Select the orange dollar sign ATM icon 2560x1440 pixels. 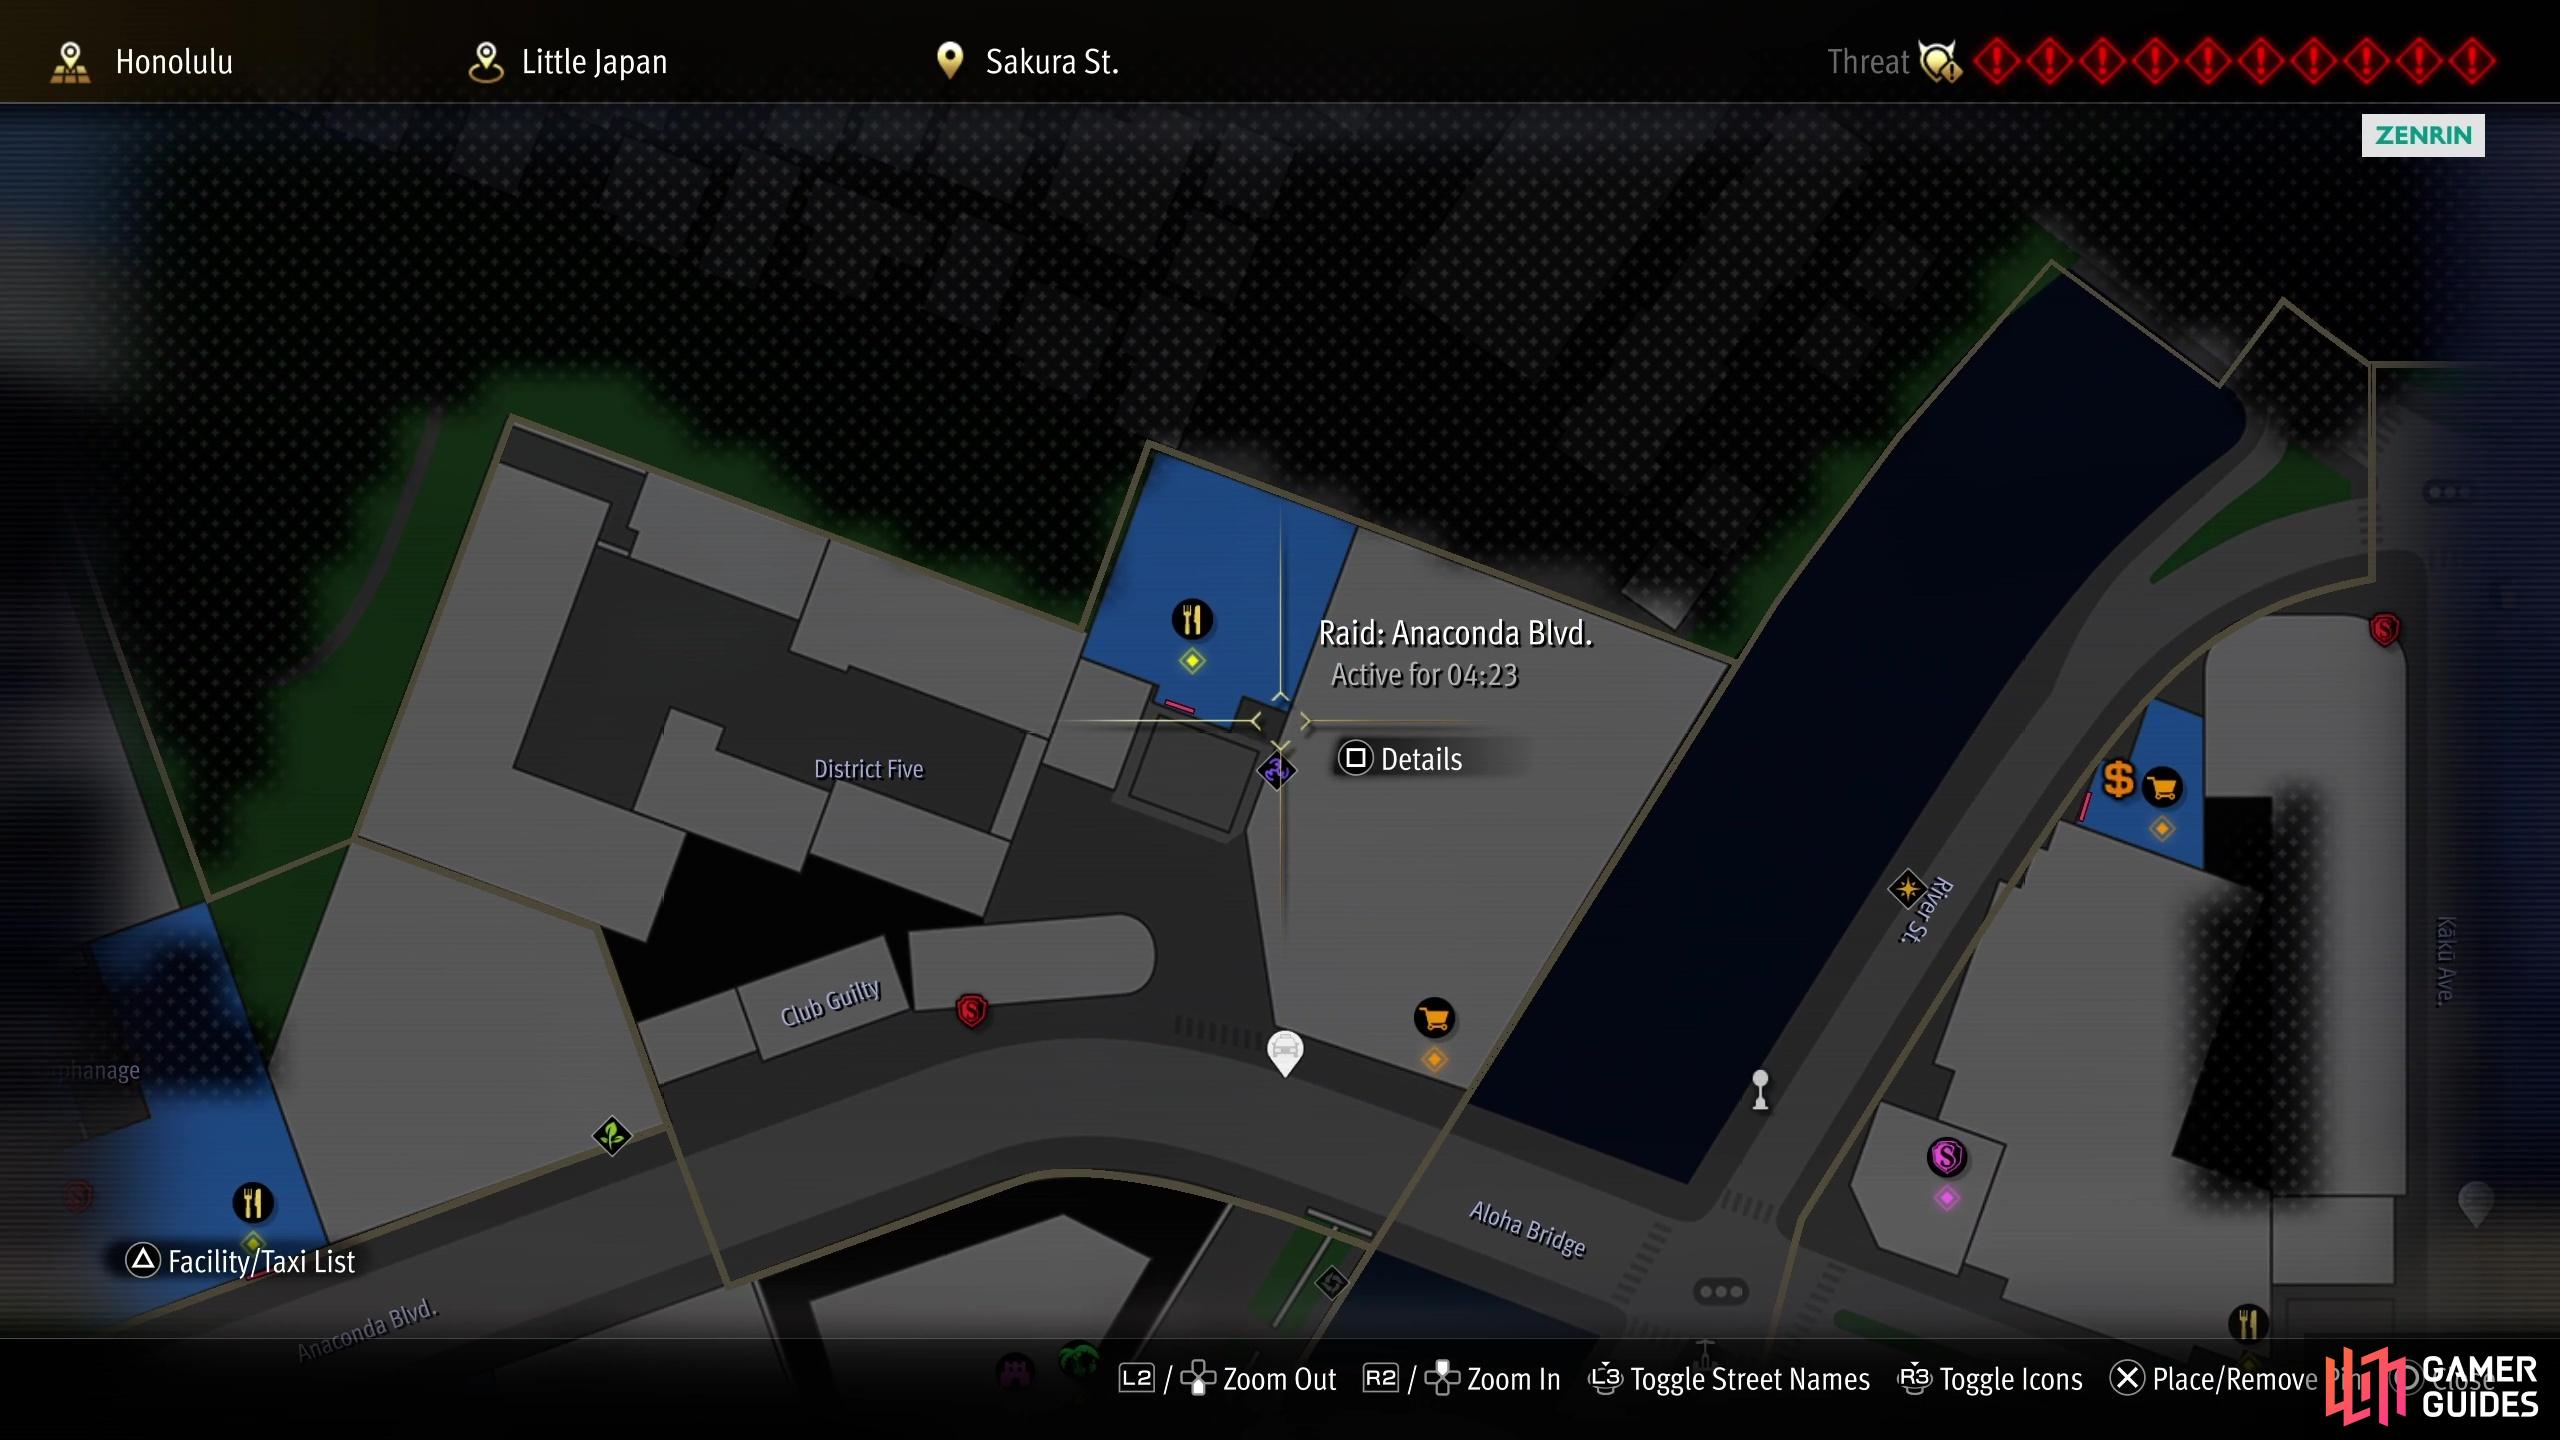2118,779
